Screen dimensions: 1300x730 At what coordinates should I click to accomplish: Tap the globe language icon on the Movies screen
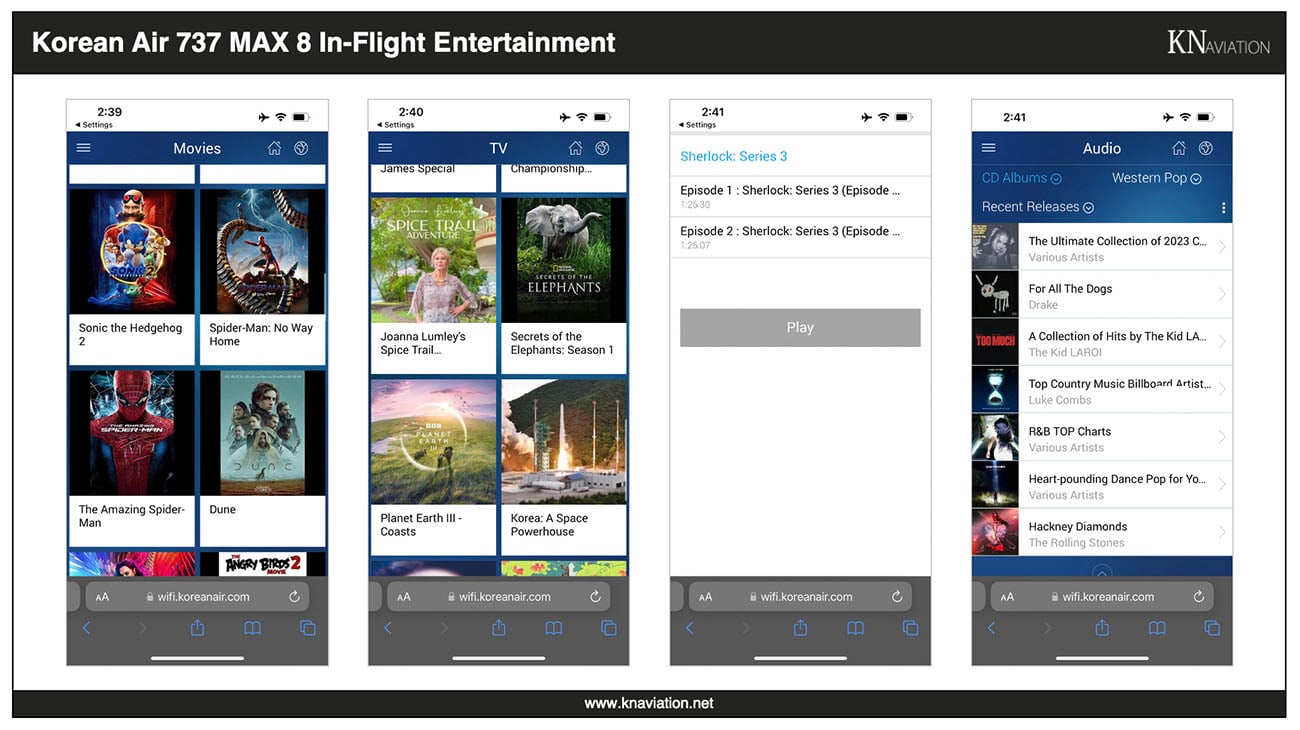point(301,148)
